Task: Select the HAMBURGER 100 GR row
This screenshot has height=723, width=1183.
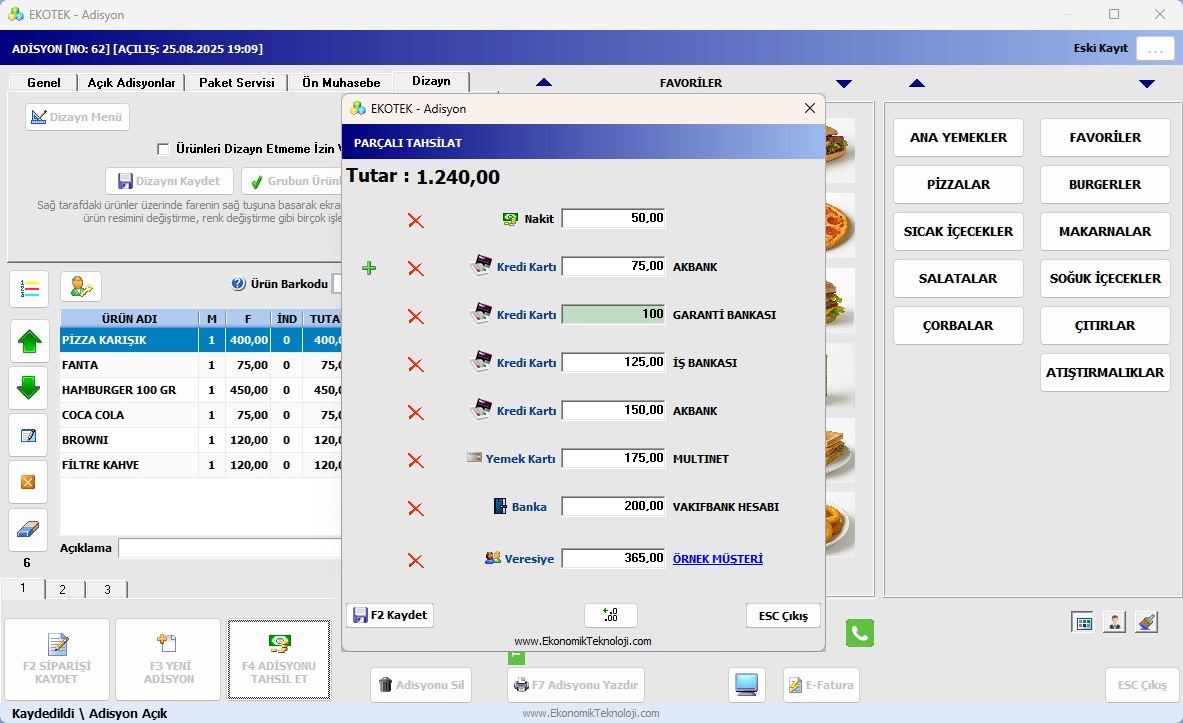Action: point(200,390)
